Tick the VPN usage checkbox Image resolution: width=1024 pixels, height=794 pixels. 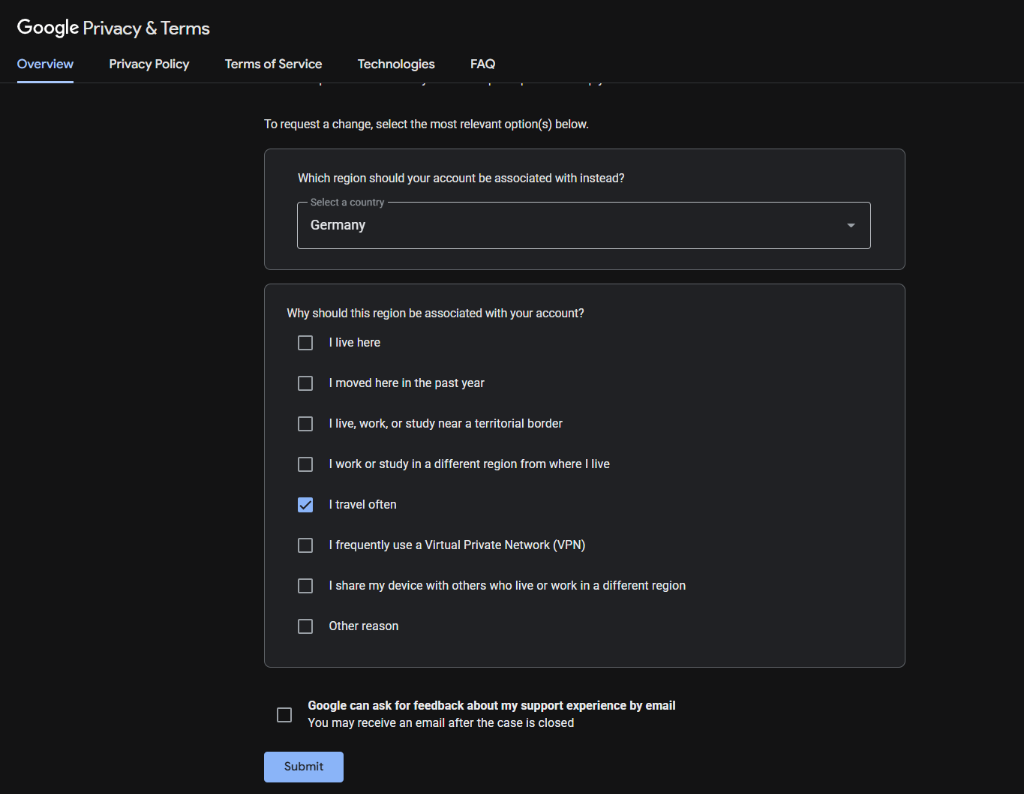pos(305,545)
